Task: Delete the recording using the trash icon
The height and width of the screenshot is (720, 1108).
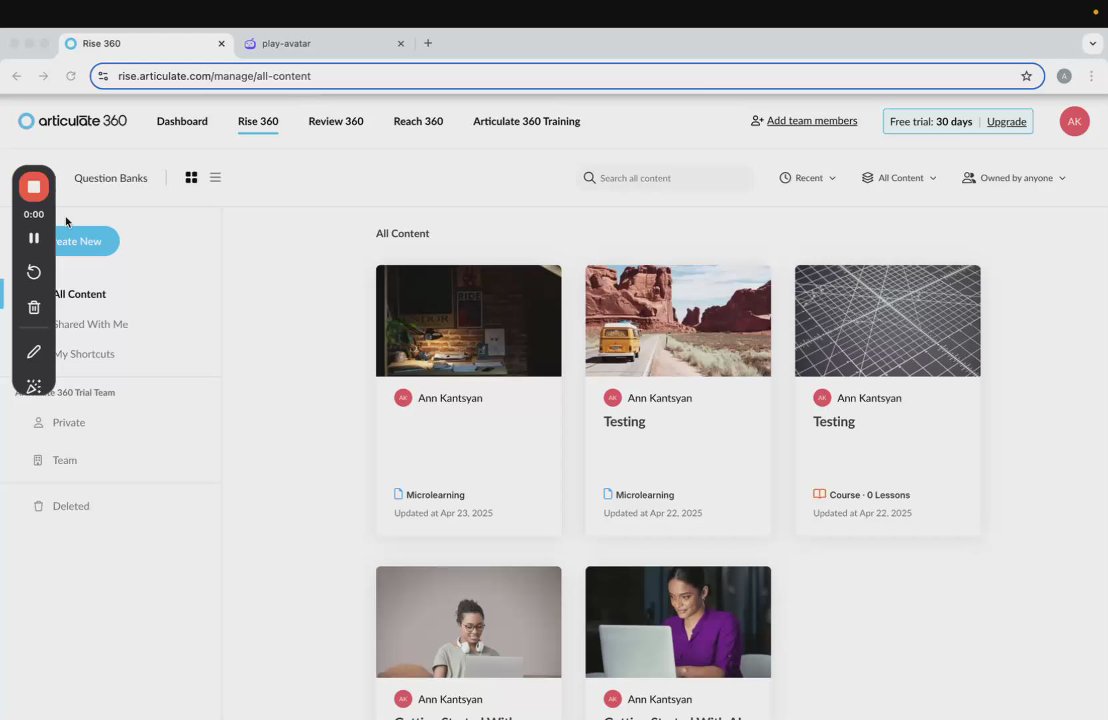Action: click(x=33, y=307)
